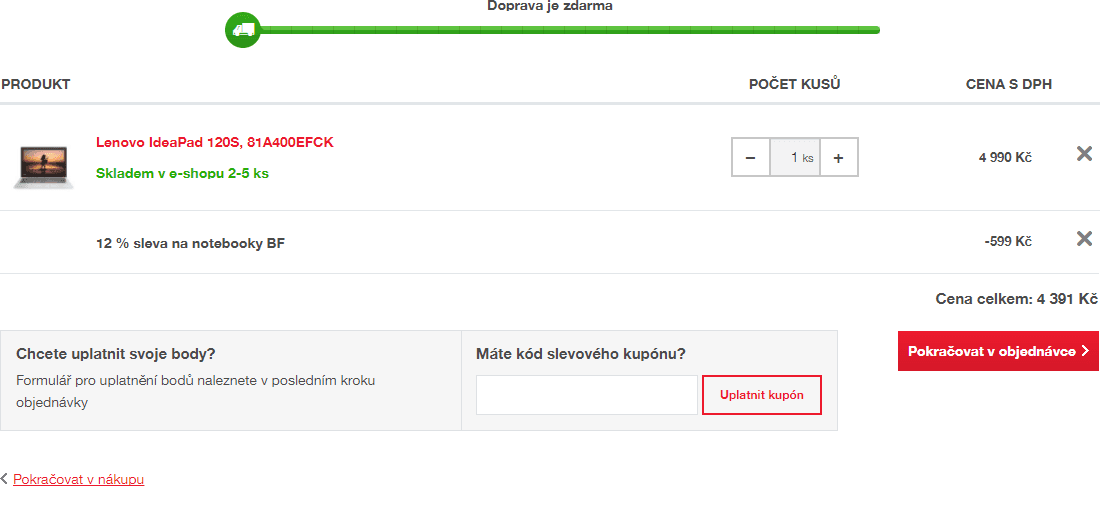Click the -599 Kč discount amount
1103x508 pixels.
pos(1008,241)
